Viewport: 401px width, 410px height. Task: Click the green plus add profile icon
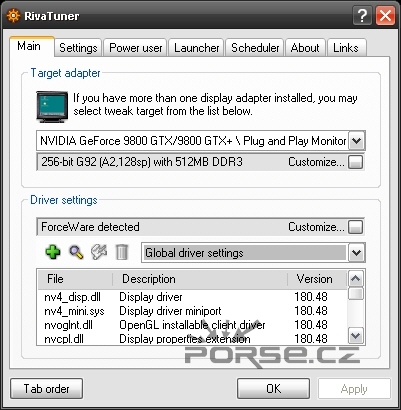click(53, 252)
